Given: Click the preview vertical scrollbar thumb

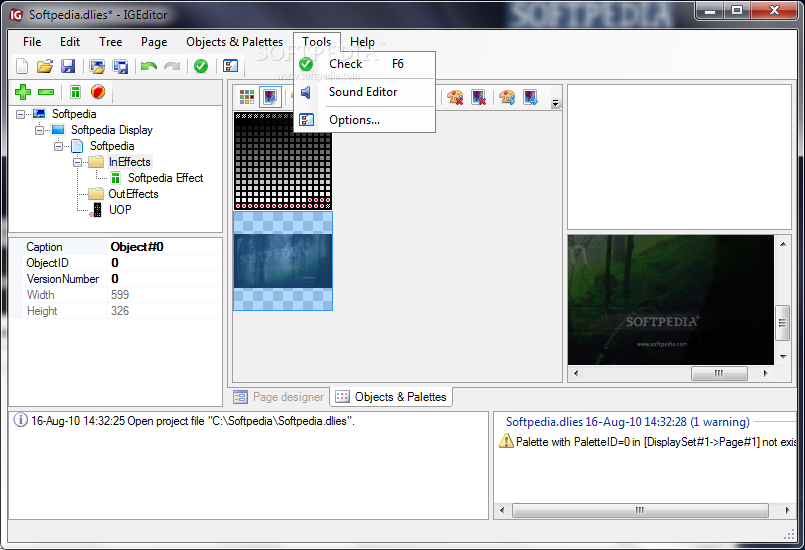Looking at the screenshot, I should pyautogui.click(x=782, y=323).
